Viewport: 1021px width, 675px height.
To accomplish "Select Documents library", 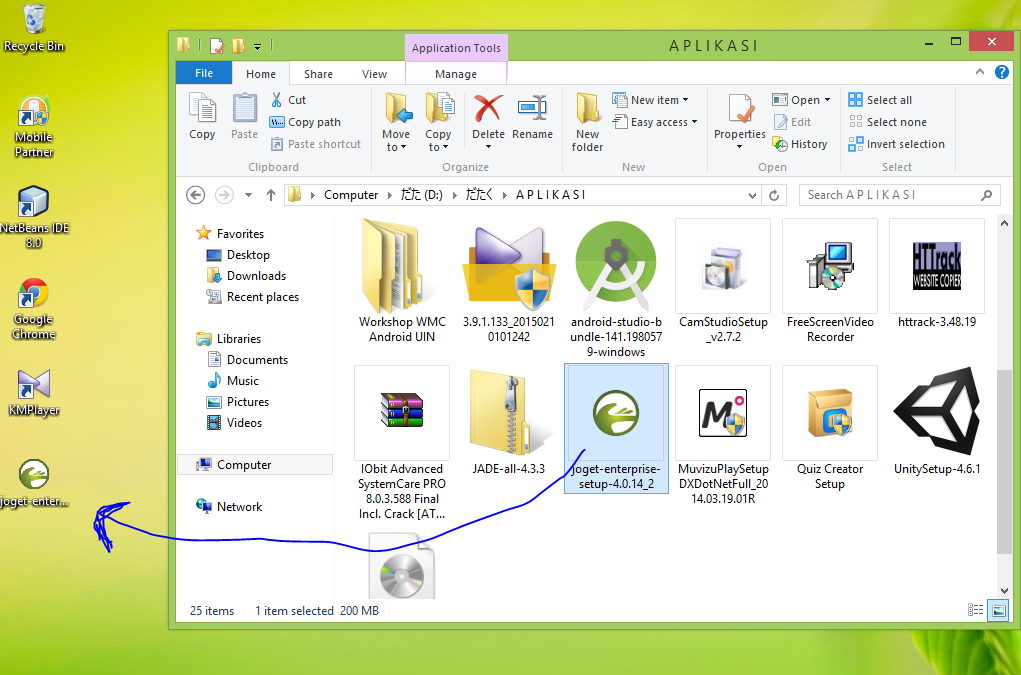I will (x=247, y=359).
